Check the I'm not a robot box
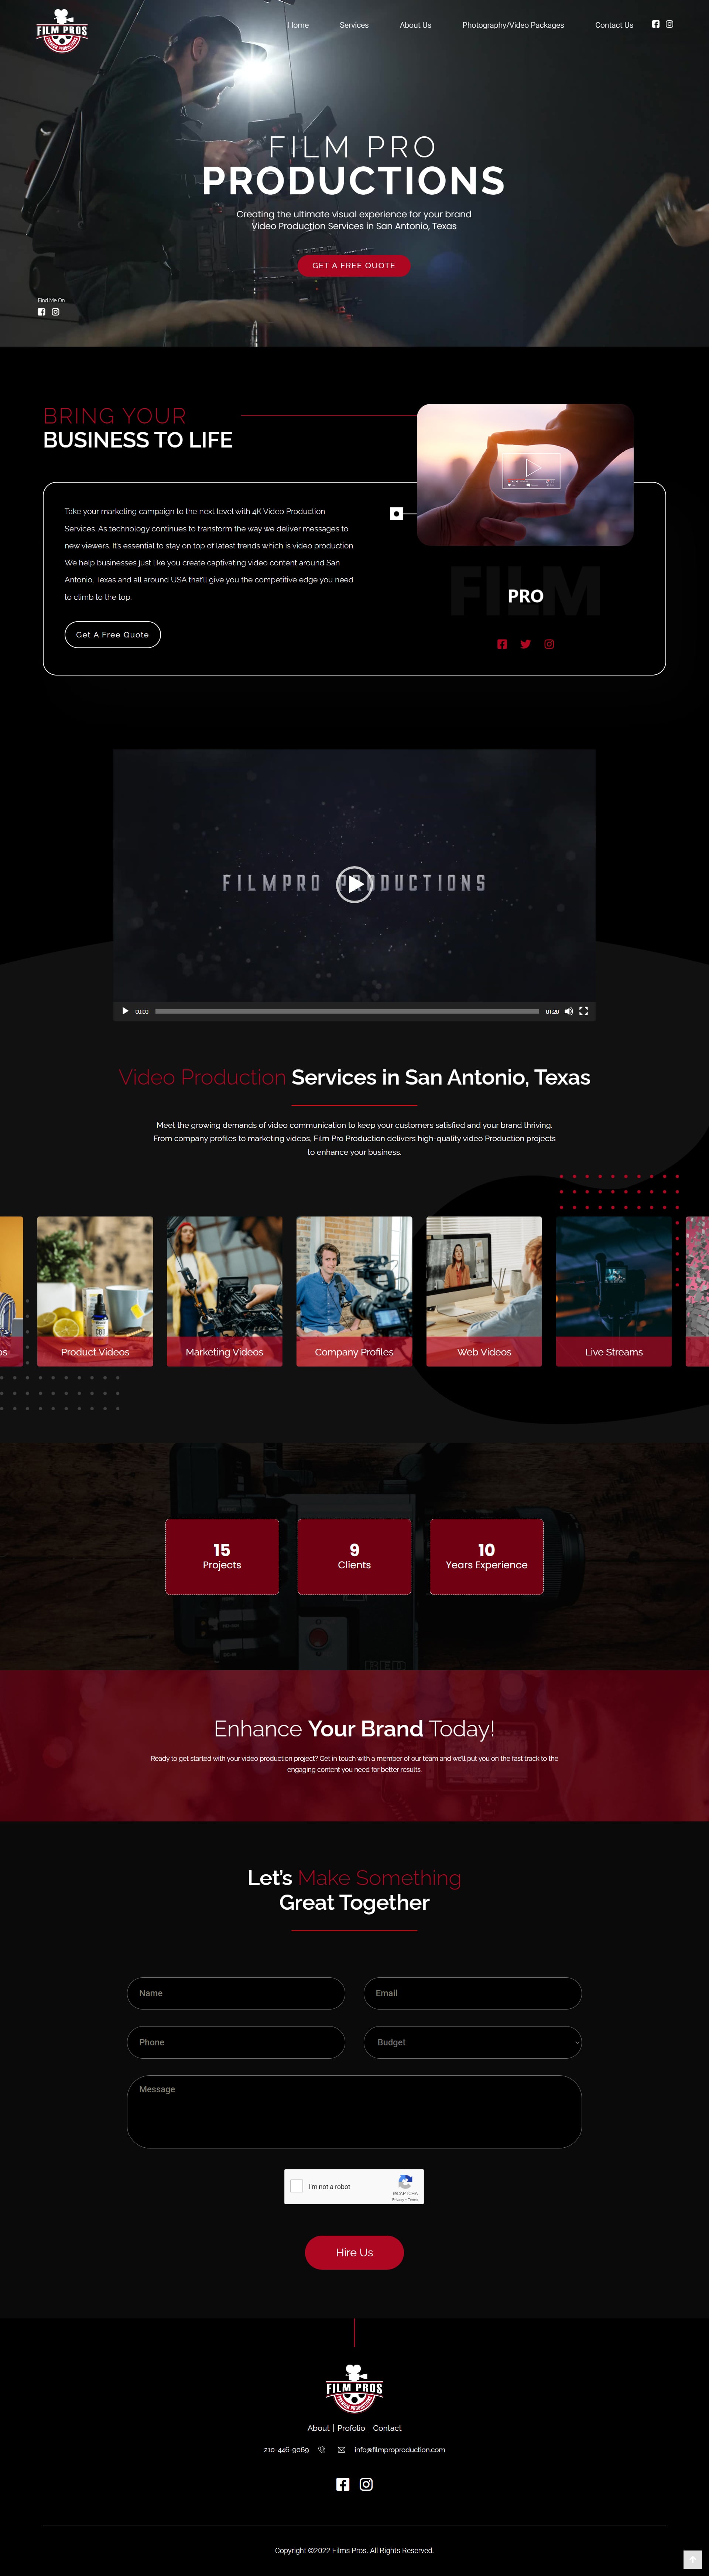The image size is (709, 2576). tap(297, 2186)
